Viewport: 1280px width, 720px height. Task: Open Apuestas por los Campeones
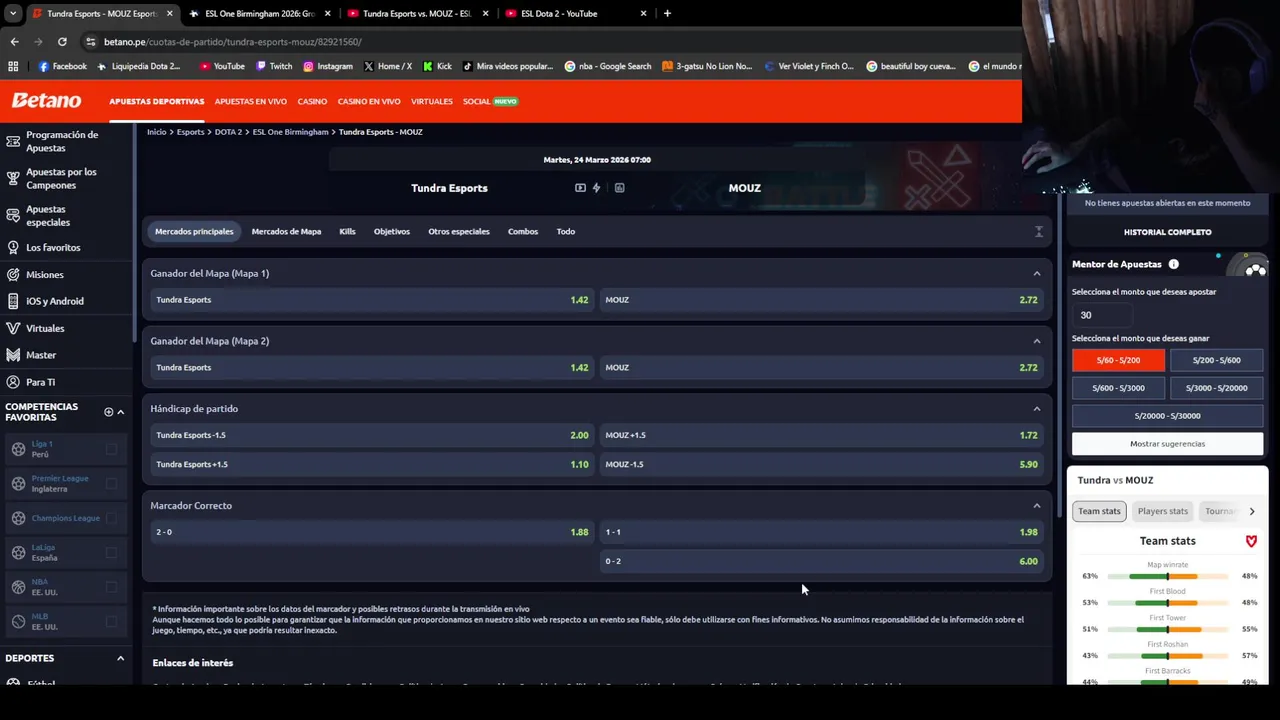click(66, 178)
